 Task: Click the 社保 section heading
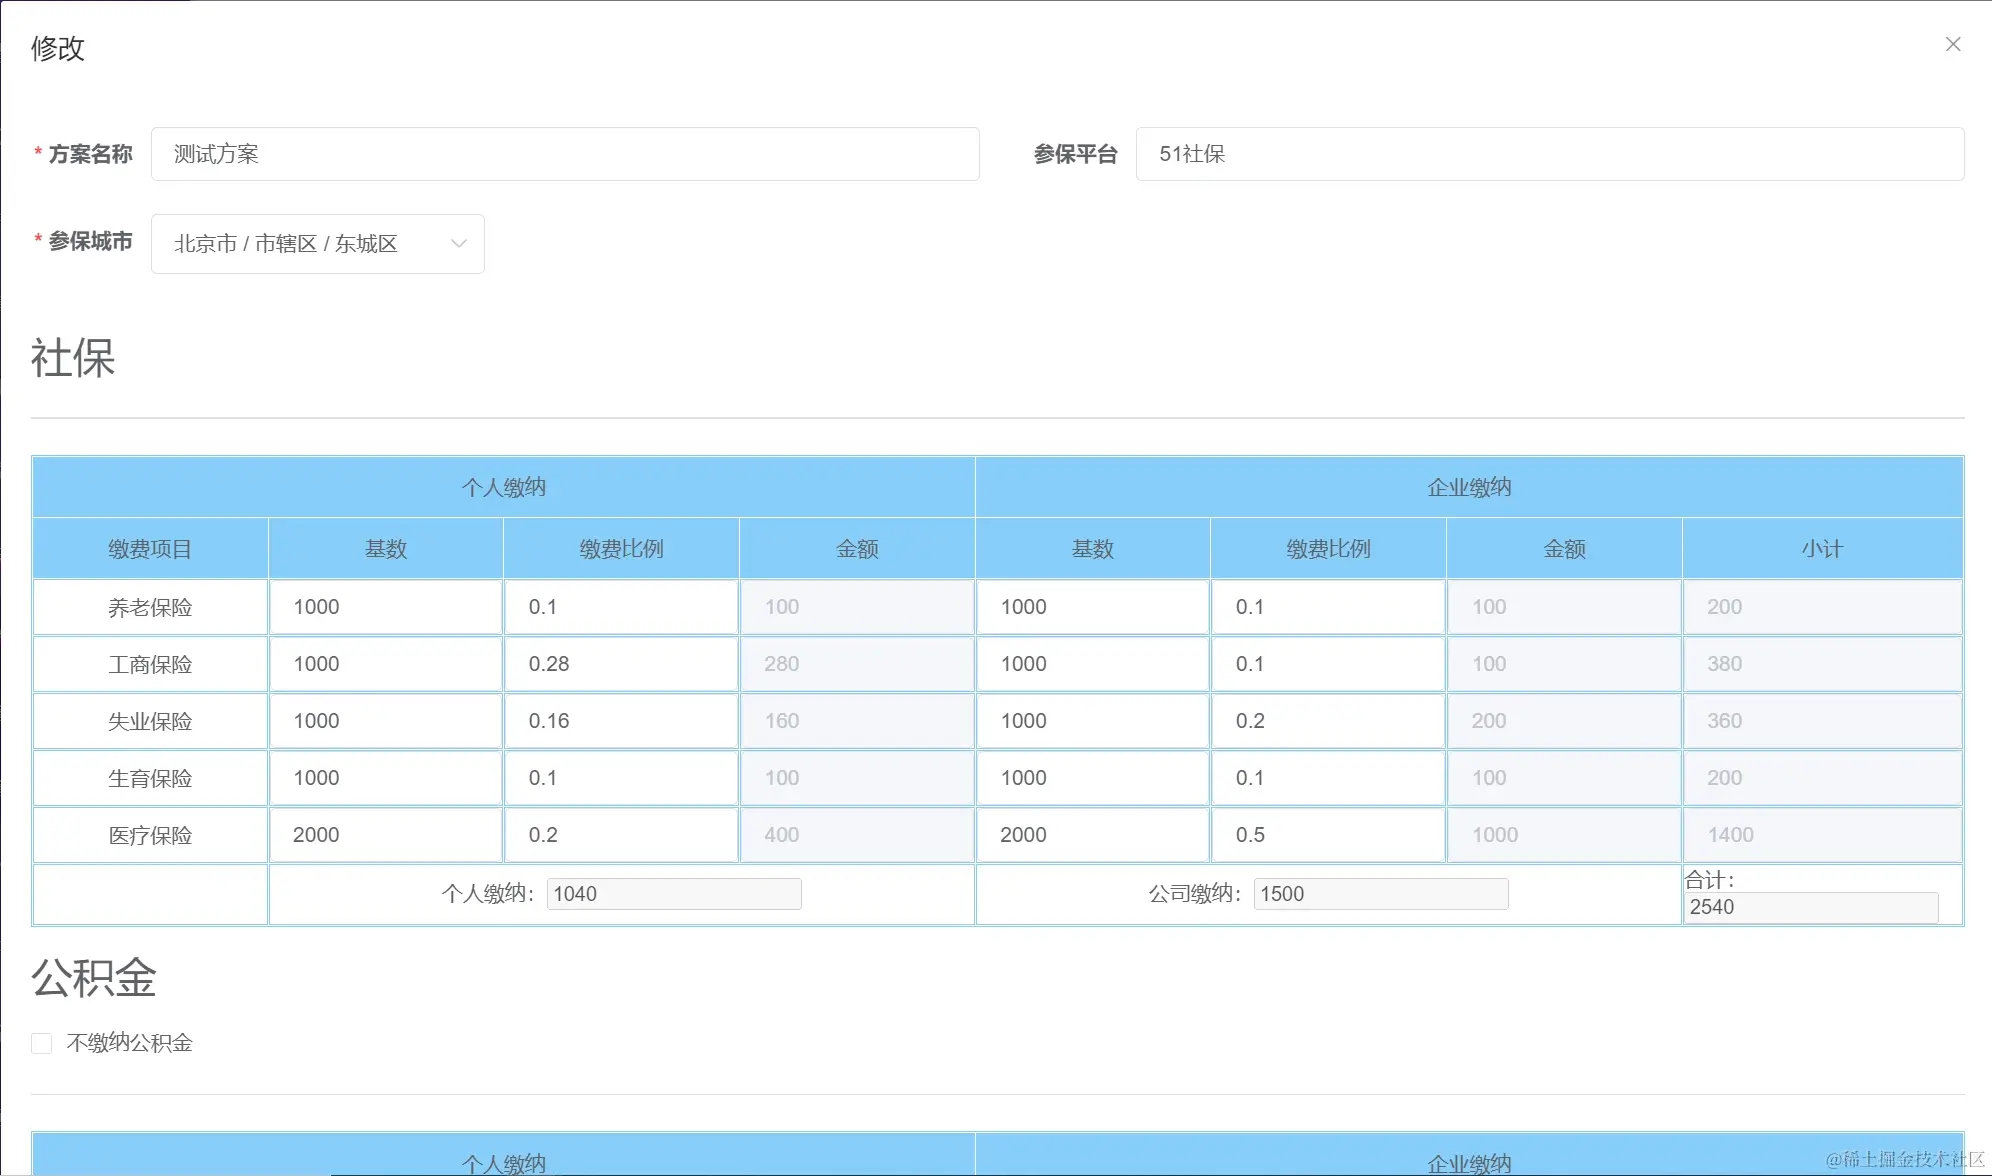[x=74, y=358]
